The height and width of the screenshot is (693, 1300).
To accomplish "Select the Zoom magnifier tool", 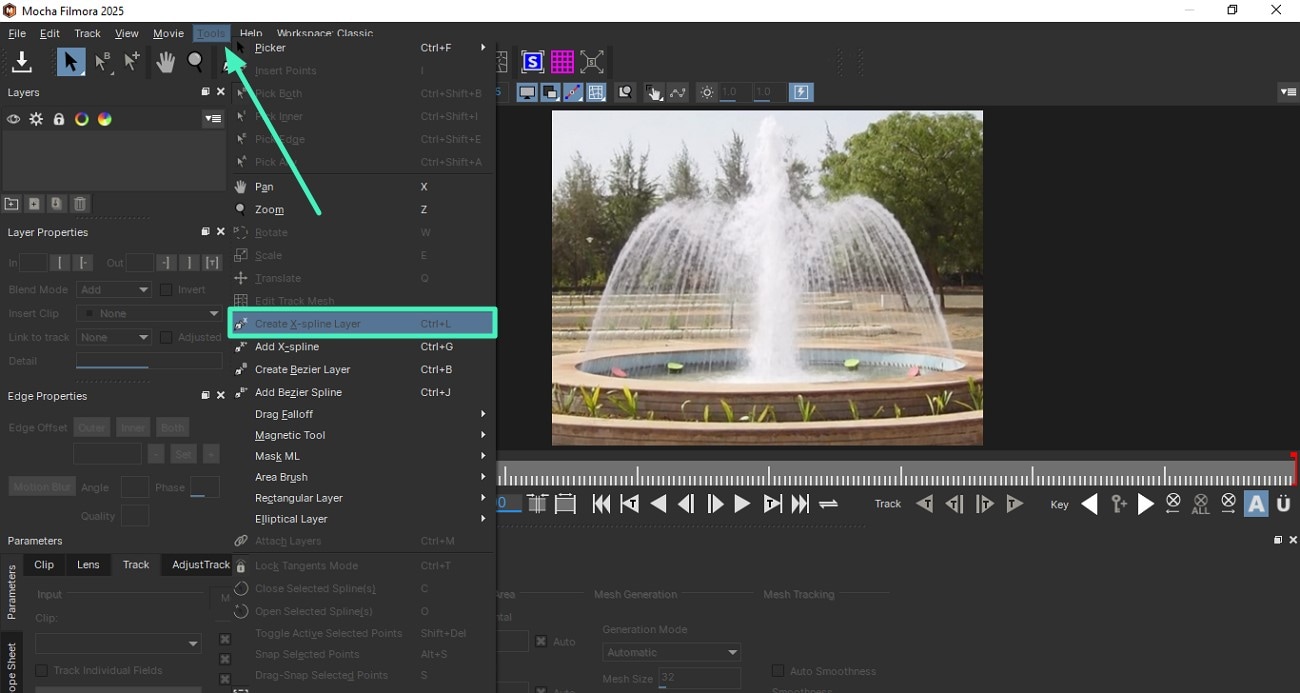I will coord(196,61).
